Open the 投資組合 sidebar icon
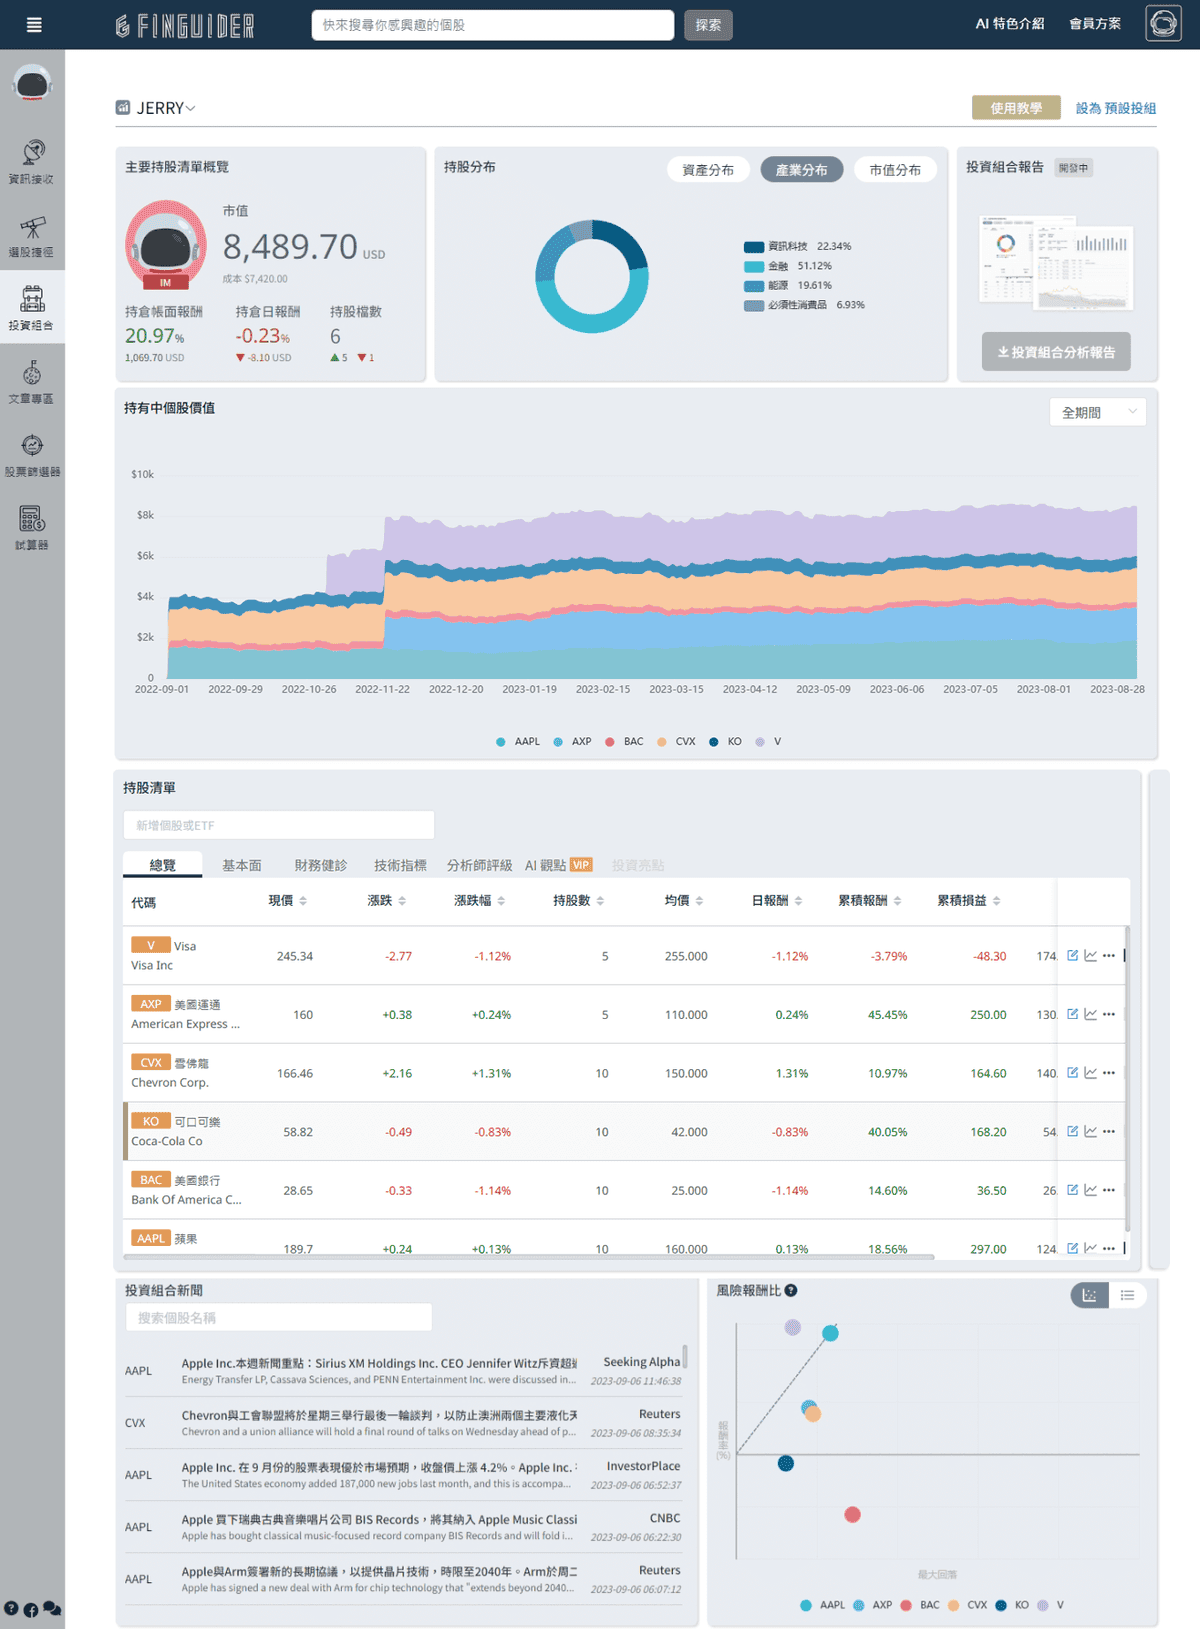Image resolution: width=1200 pixels, height=1629 pixels. coord(32,307)
